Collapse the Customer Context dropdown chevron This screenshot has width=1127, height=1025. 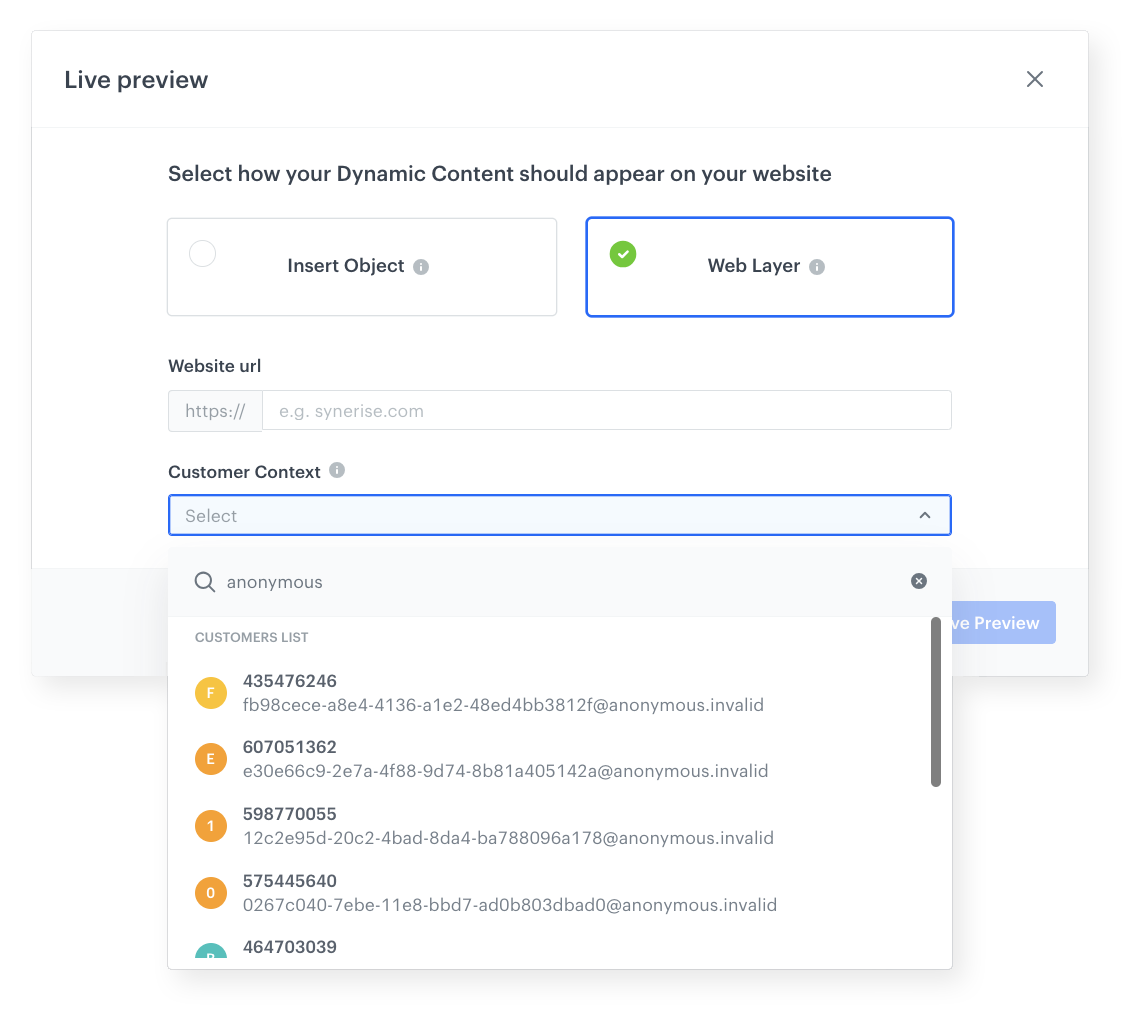925,515
